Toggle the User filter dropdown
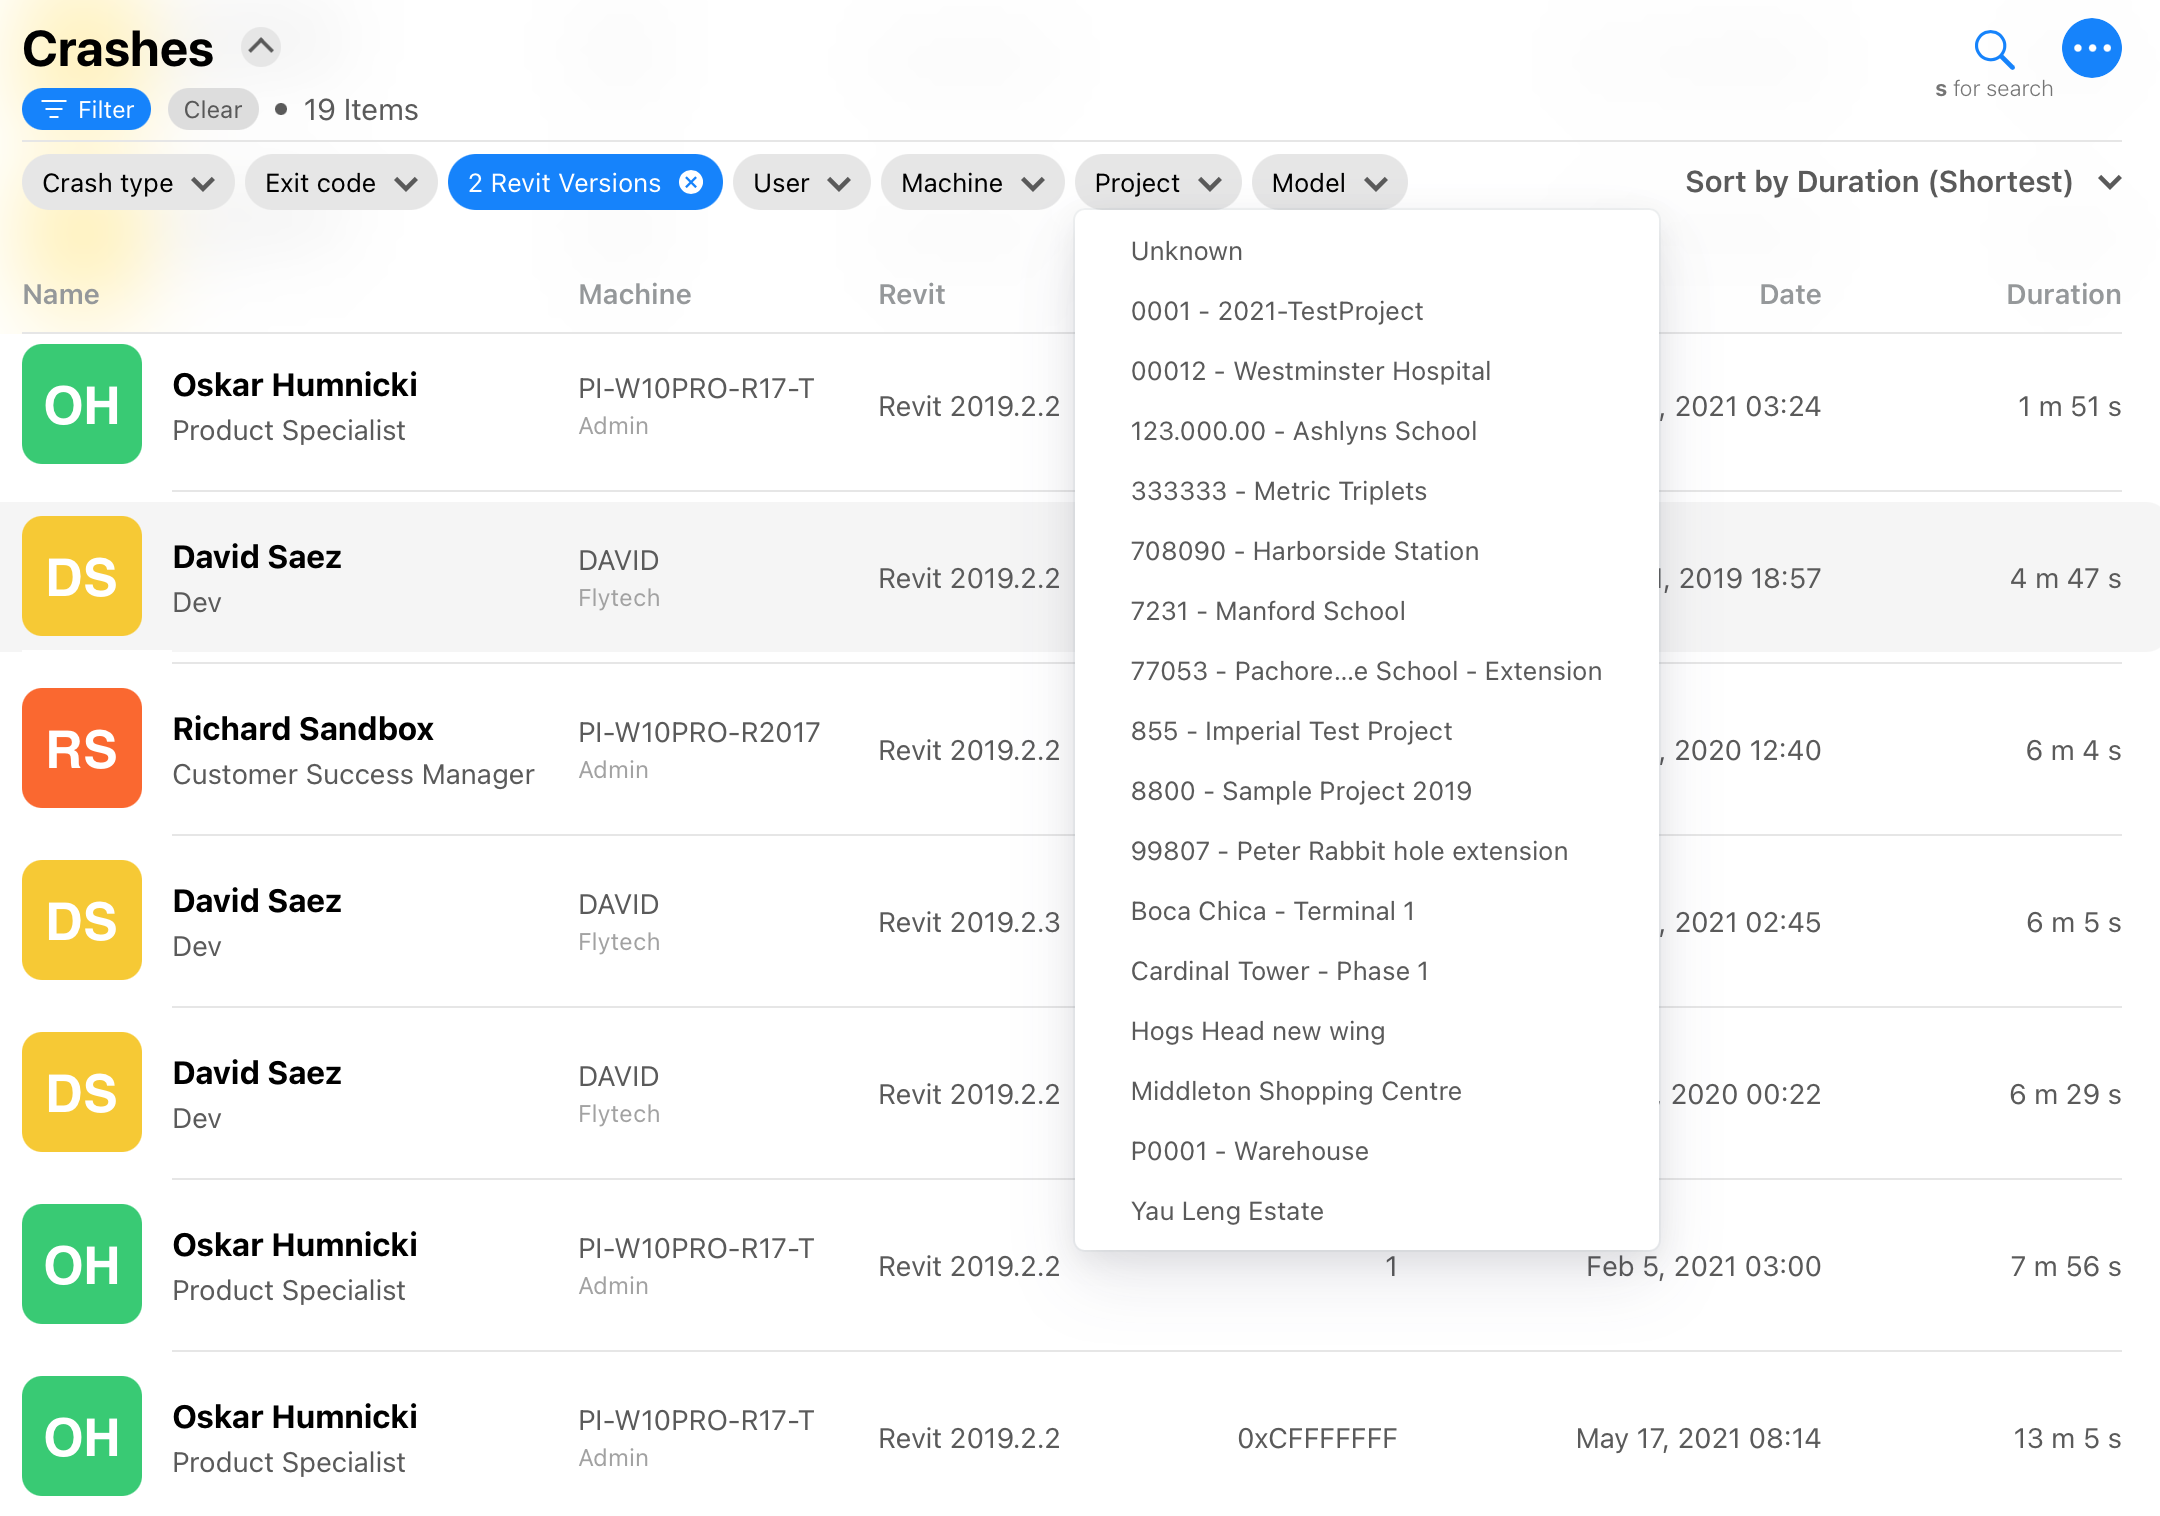2160x1516 pixels. 801,182
